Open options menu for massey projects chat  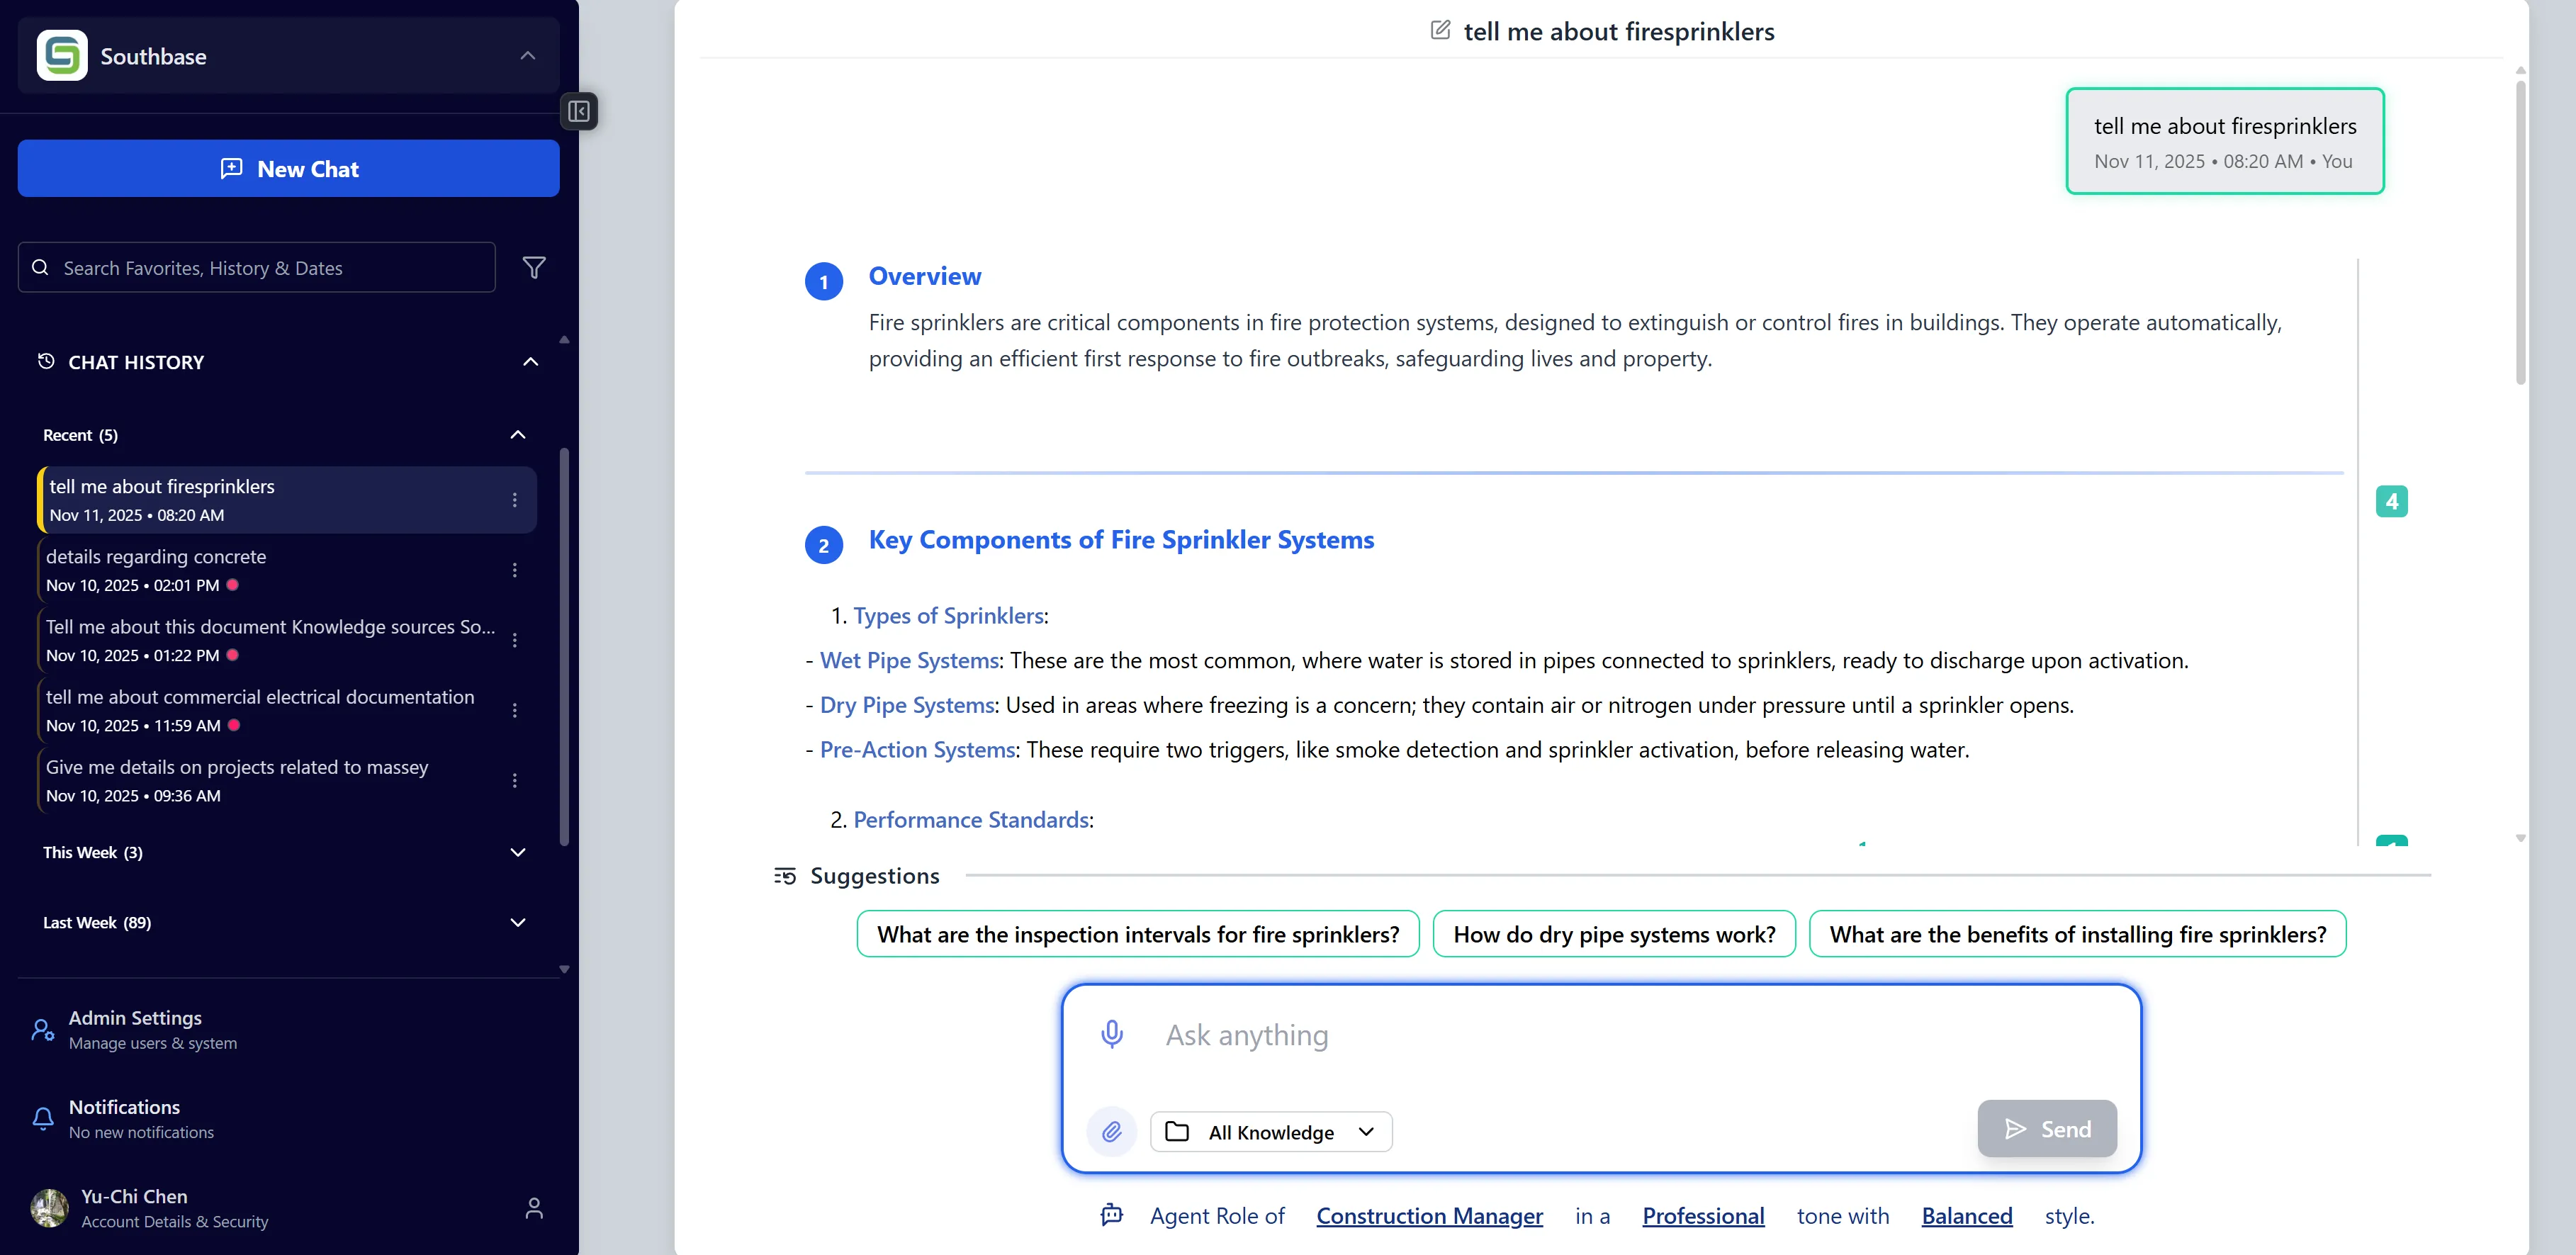point(515,780)
